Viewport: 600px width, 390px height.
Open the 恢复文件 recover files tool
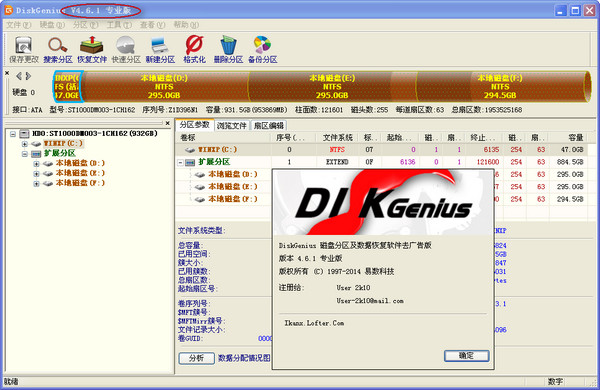pos(92,50)
